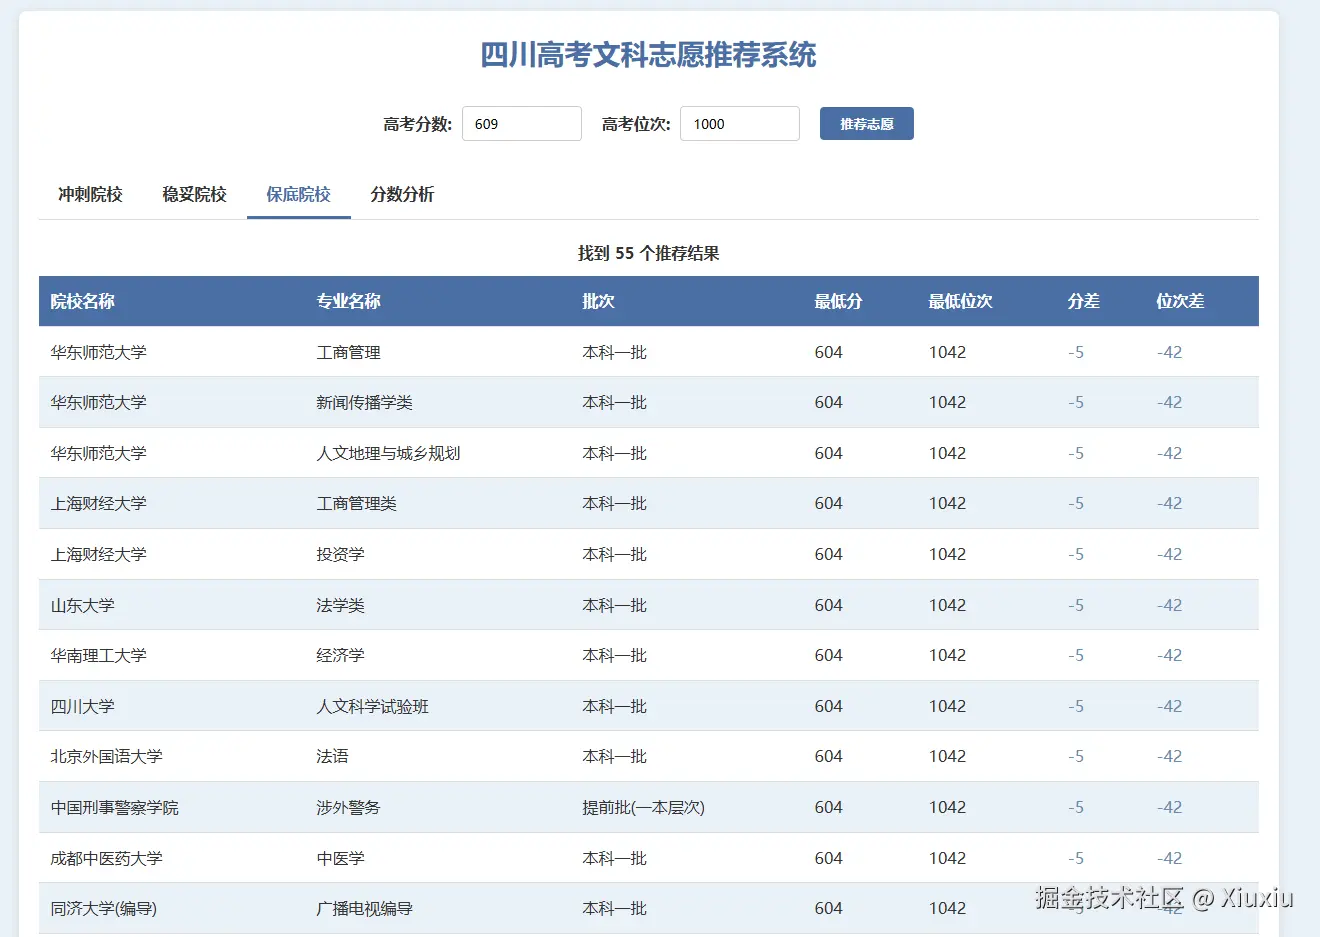Click the major cell 经济学
This screenshot has width=1320, height=937.
click(341, 655)
